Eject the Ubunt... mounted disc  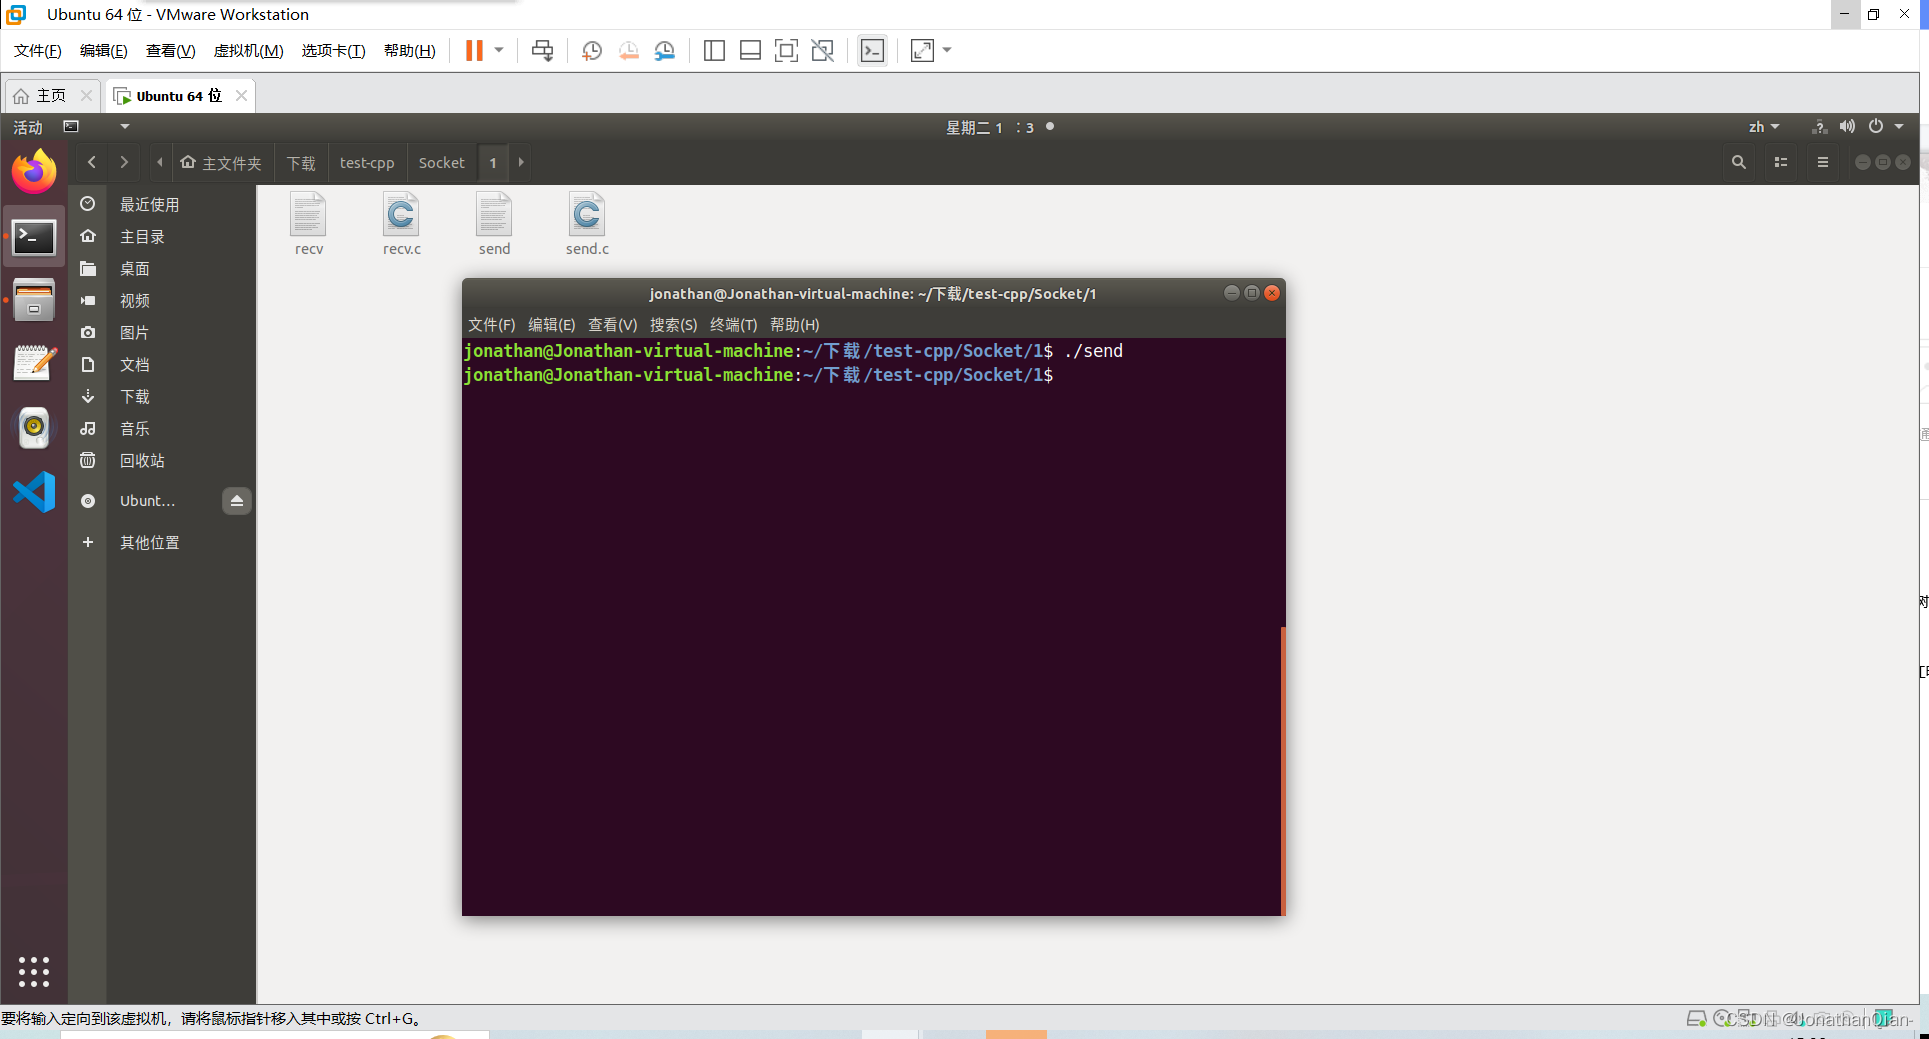click(x=237, y=501)
